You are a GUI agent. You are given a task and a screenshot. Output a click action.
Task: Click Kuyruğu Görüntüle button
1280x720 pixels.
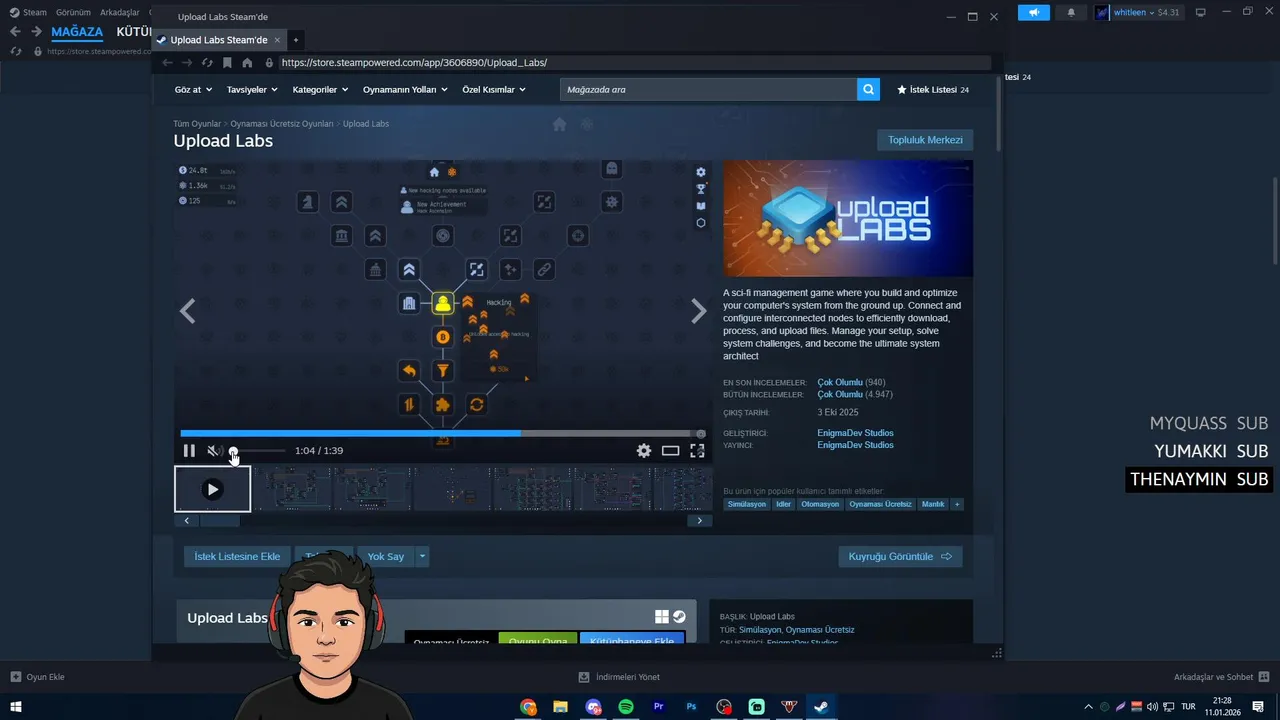pos(900,556)
